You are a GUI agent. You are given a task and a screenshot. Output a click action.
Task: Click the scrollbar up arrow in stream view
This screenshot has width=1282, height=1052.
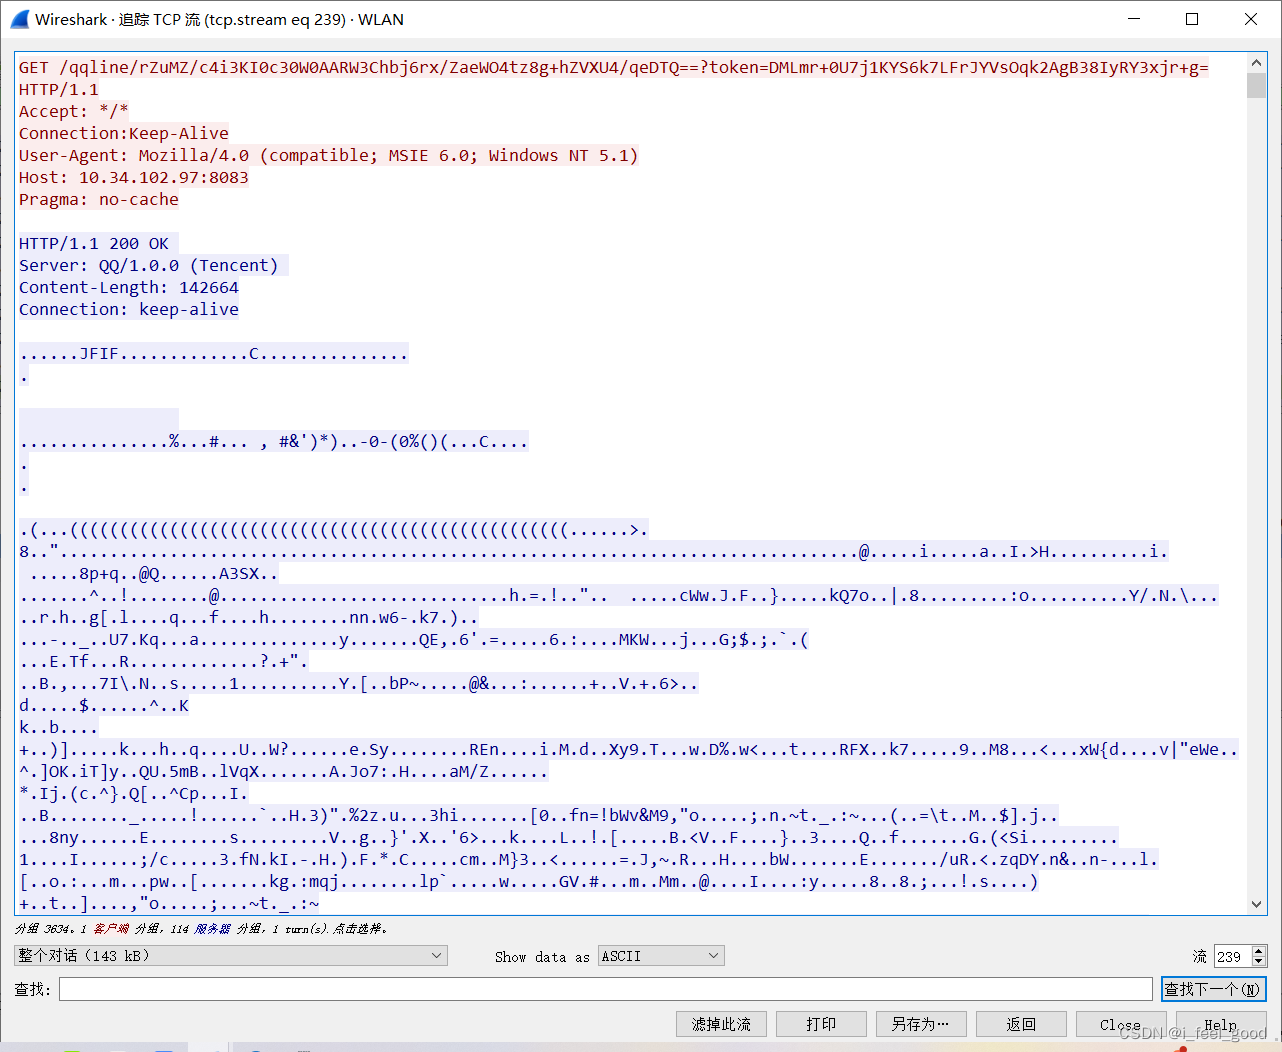tap(1257, 63)
